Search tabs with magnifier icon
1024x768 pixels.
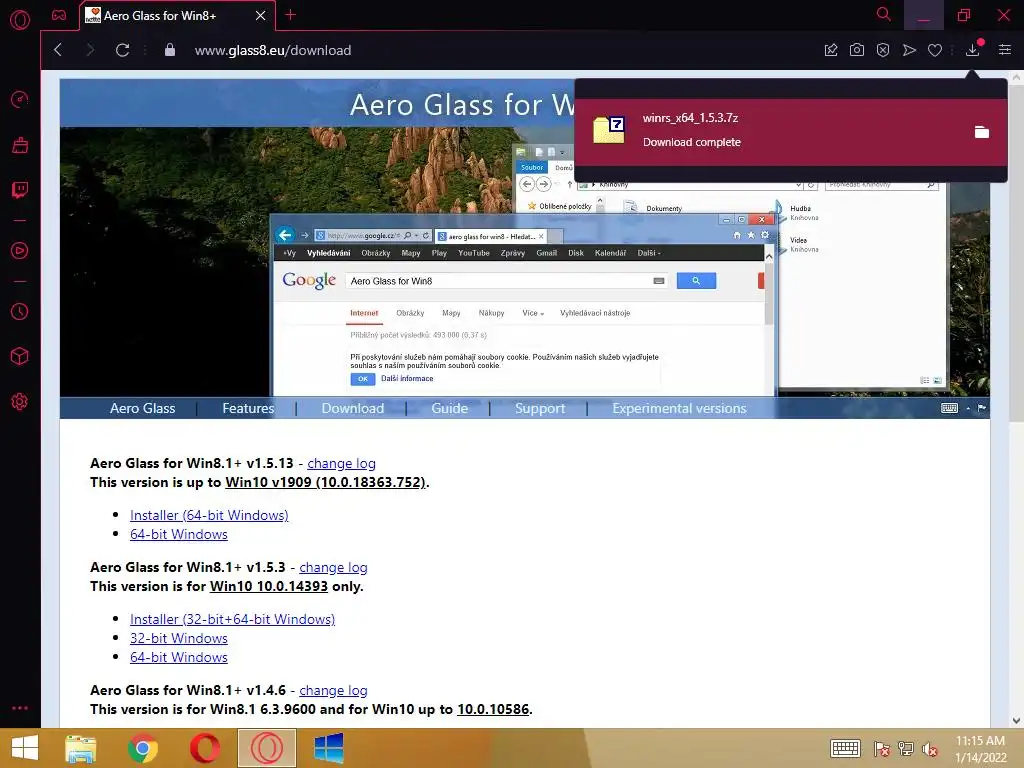point(884,14)
